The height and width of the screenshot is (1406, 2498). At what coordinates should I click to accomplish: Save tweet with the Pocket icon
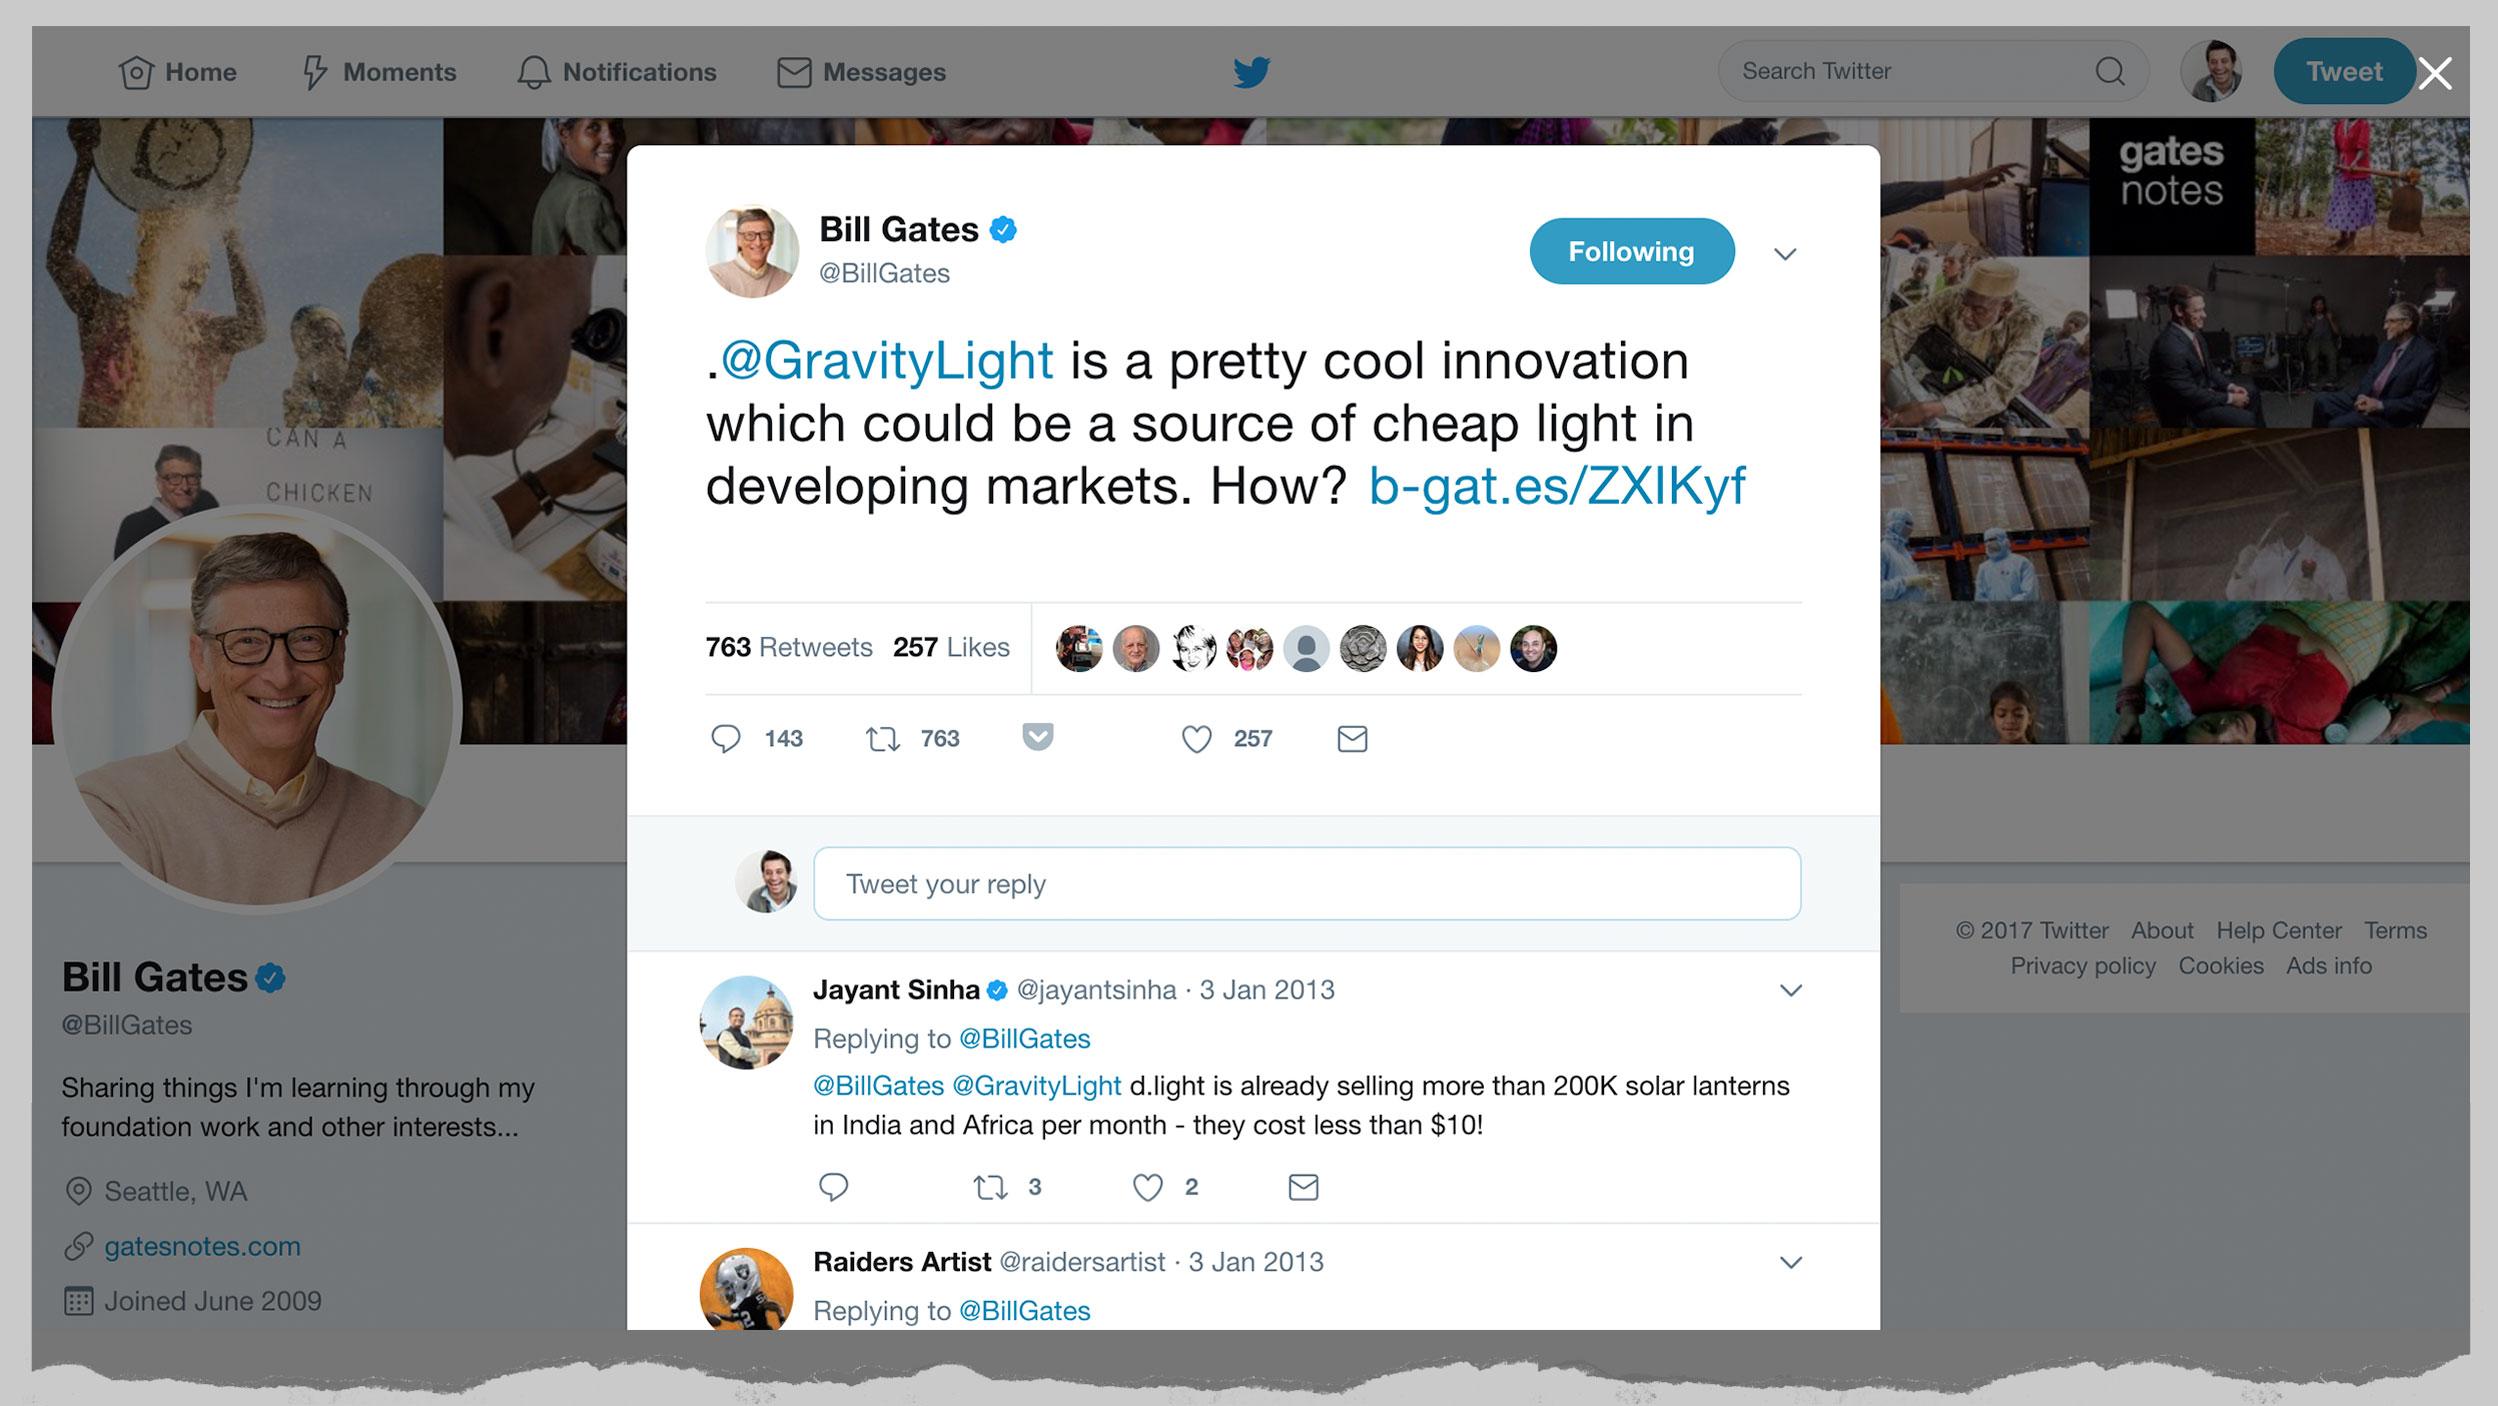pos(1038,737)
